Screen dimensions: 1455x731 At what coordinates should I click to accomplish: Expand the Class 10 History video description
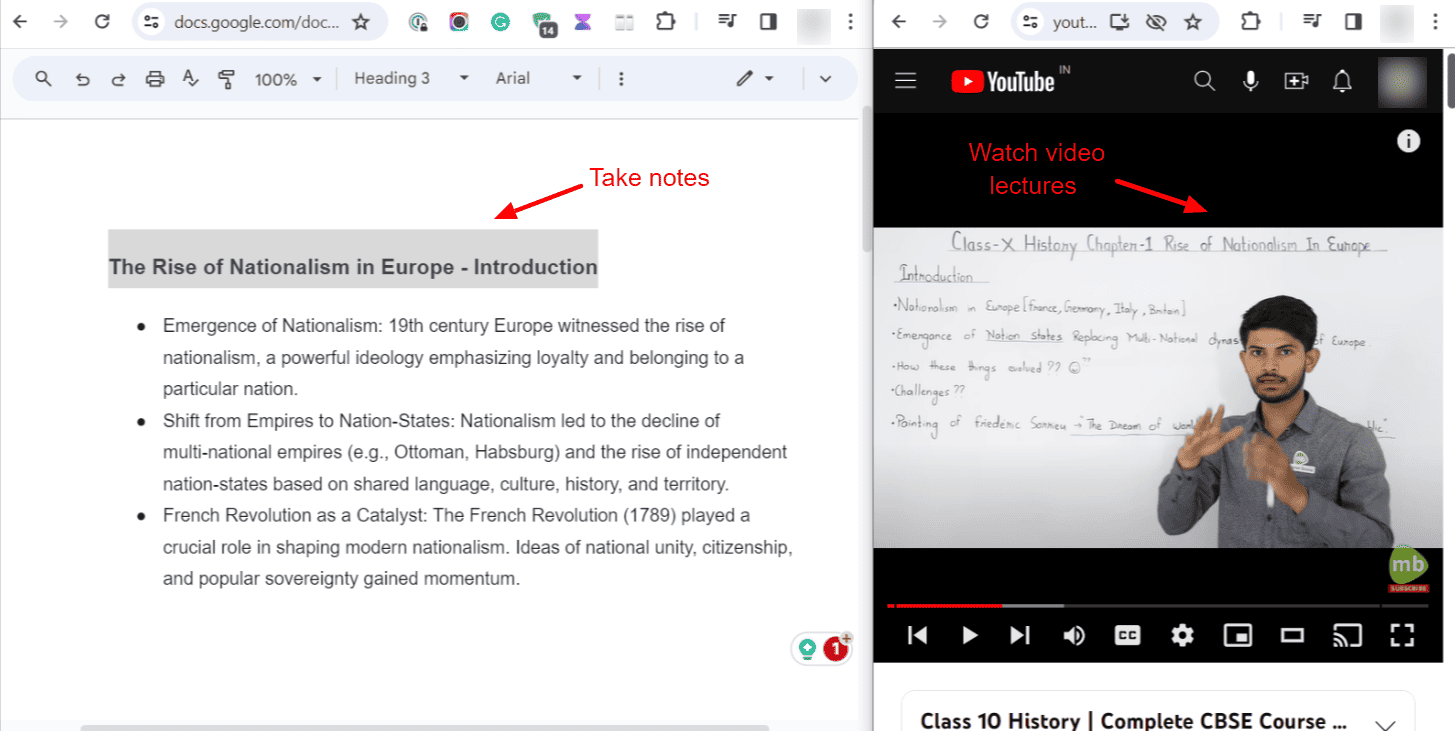[x=1386, y=723]
